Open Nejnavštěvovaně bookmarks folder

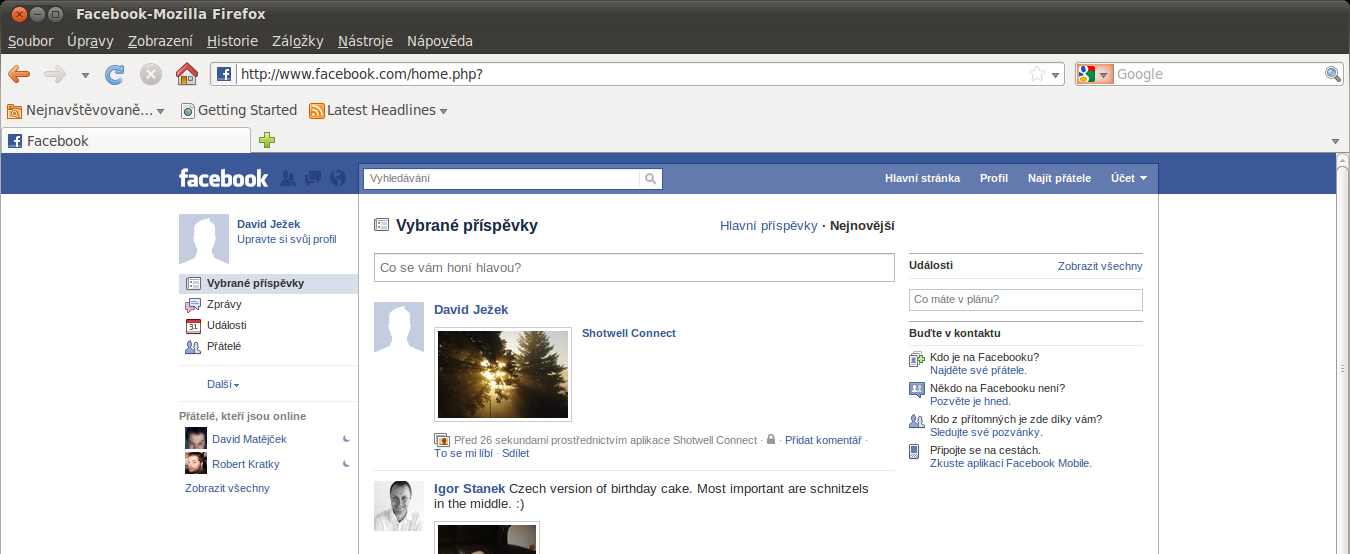(x=86, y=110)
